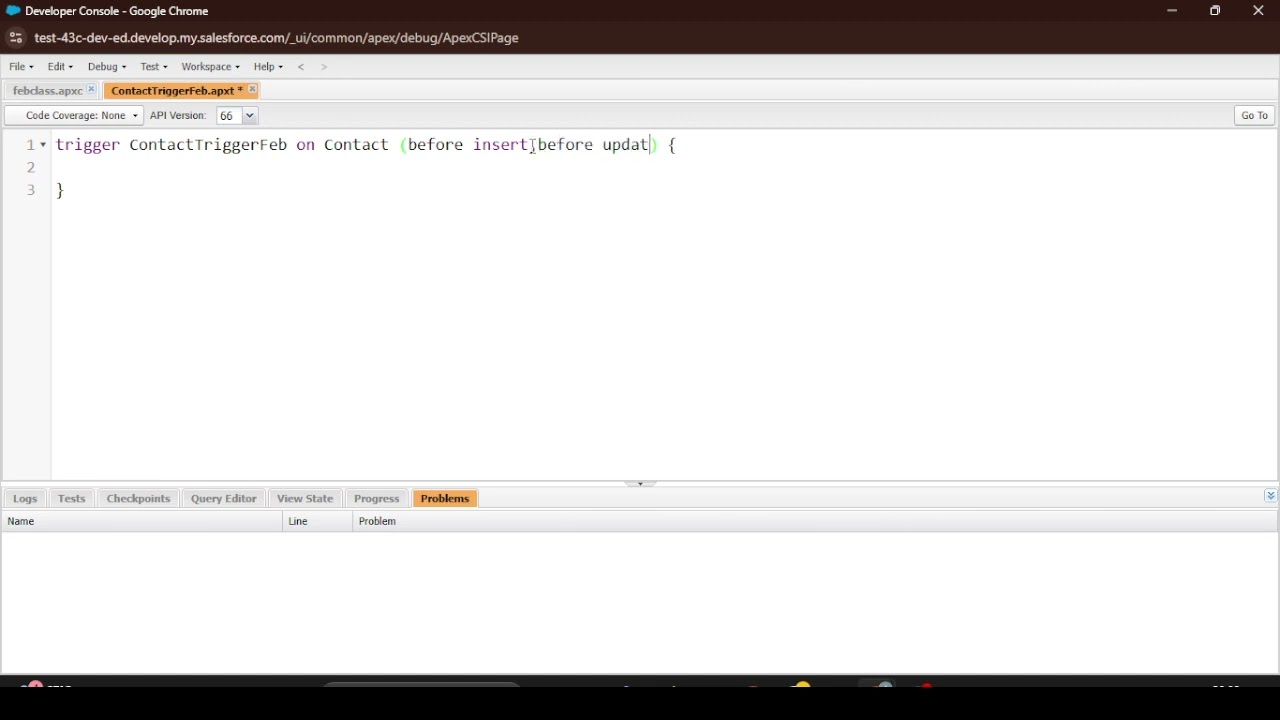1280x720 pixels.
Task: Open the Debug menu
Action: click(x=107, y=67)
